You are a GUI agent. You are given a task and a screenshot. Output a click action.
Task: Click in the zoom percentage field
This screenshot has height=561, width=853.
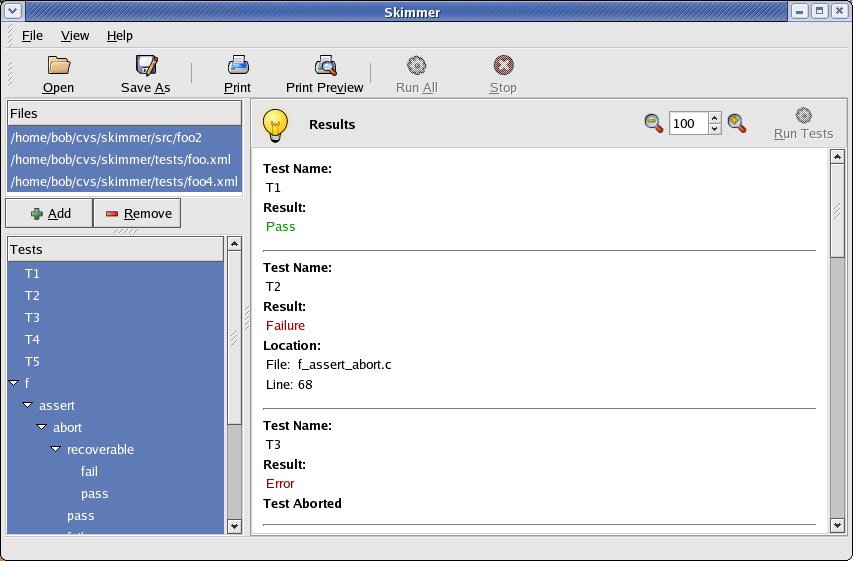688,124
